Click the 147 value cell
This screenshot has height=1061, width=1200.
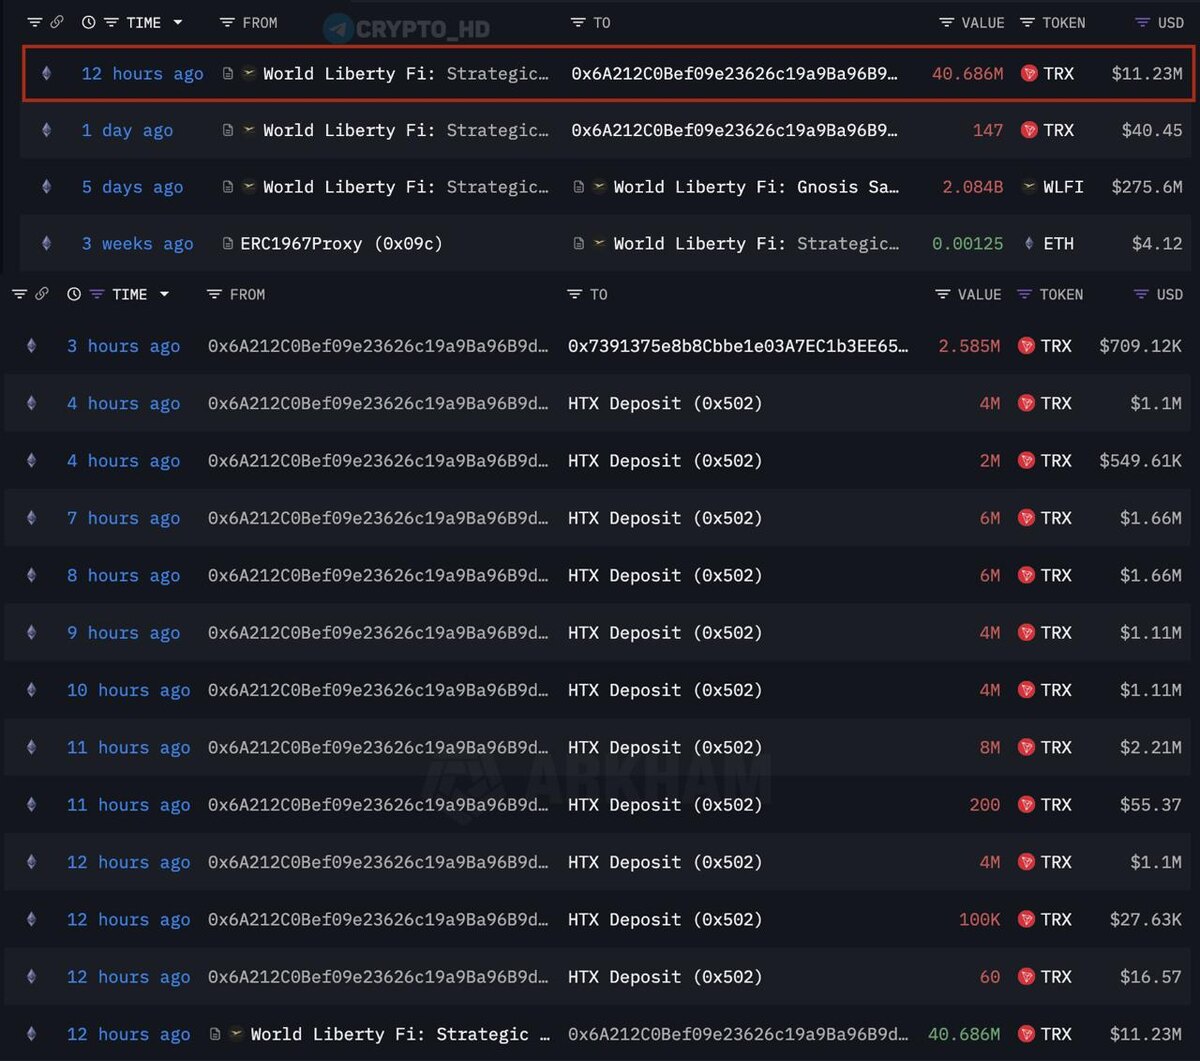[x=987, y=130]
